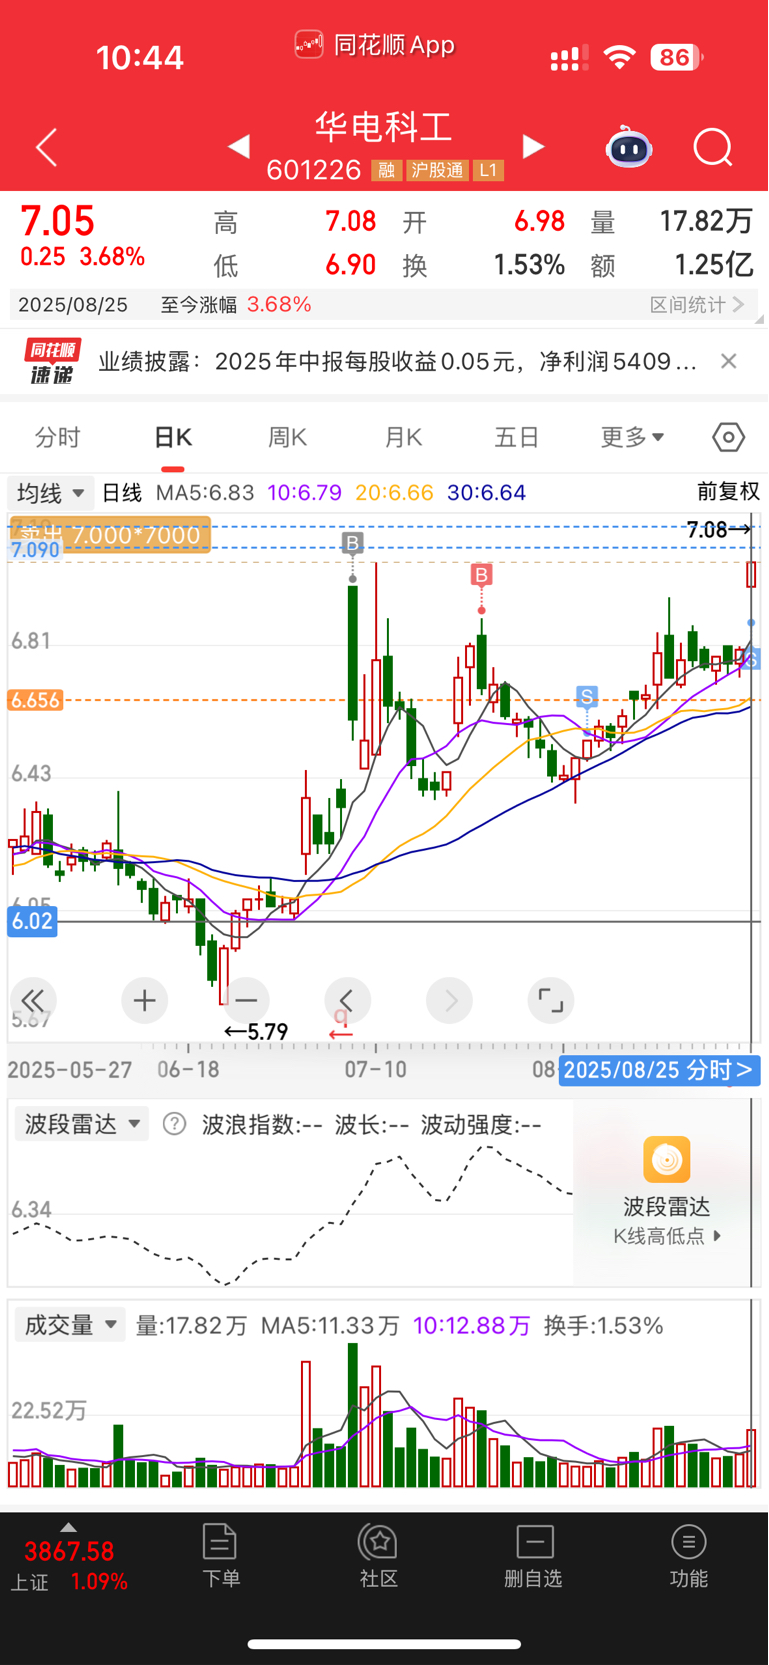Select the 月K chart tab
769x1665 pixels.
403,438
